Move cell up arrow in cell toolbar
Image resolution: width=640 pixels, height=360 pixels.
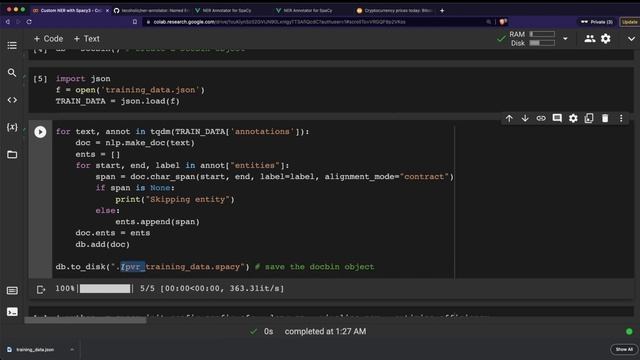pos(509,118)
